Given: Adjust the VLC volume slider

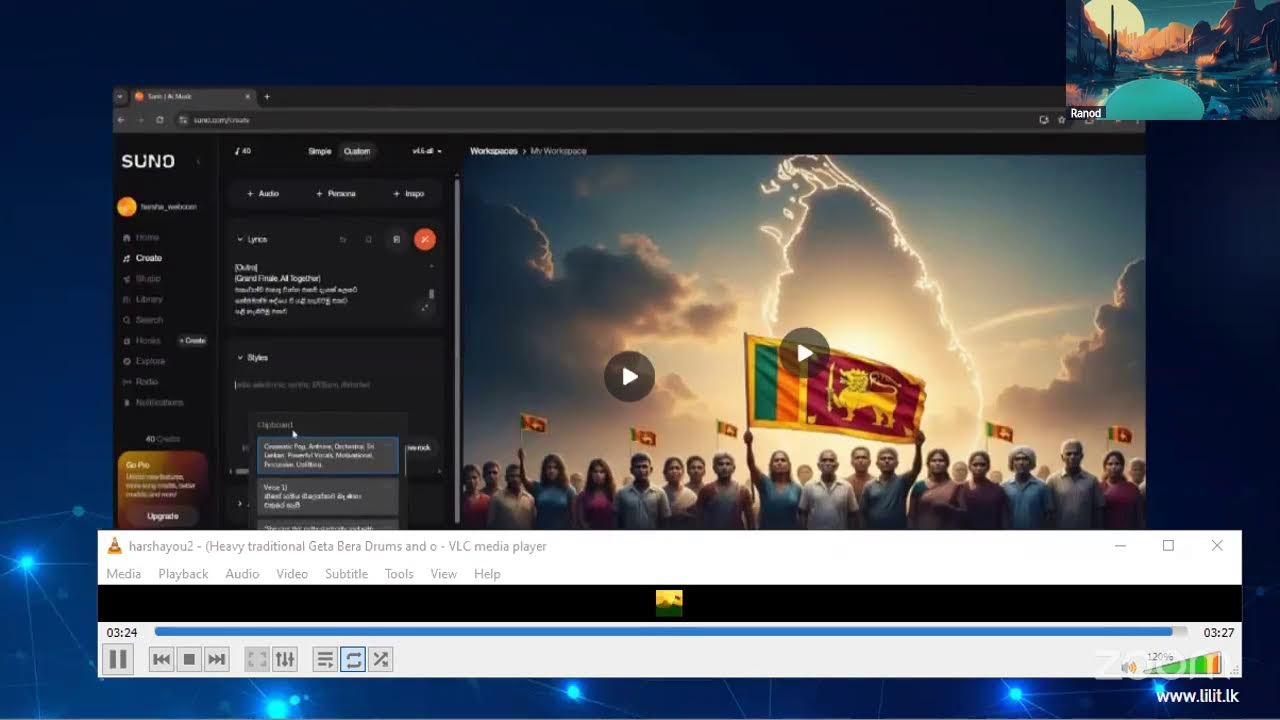Looking at the screenshot, I should tap(1183, 664).
